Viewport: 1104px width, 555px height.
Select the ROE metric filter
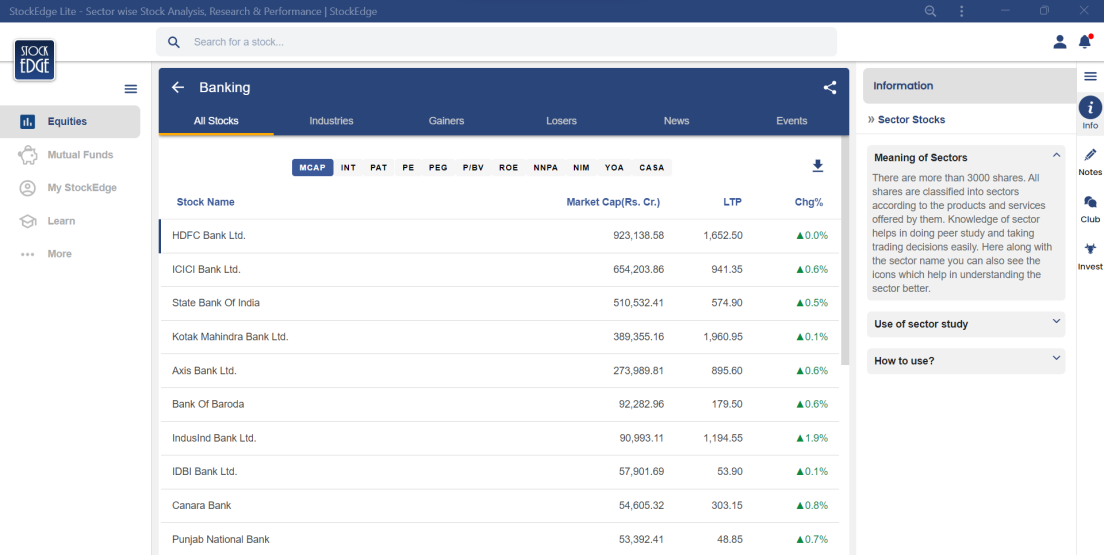[508, 168]
